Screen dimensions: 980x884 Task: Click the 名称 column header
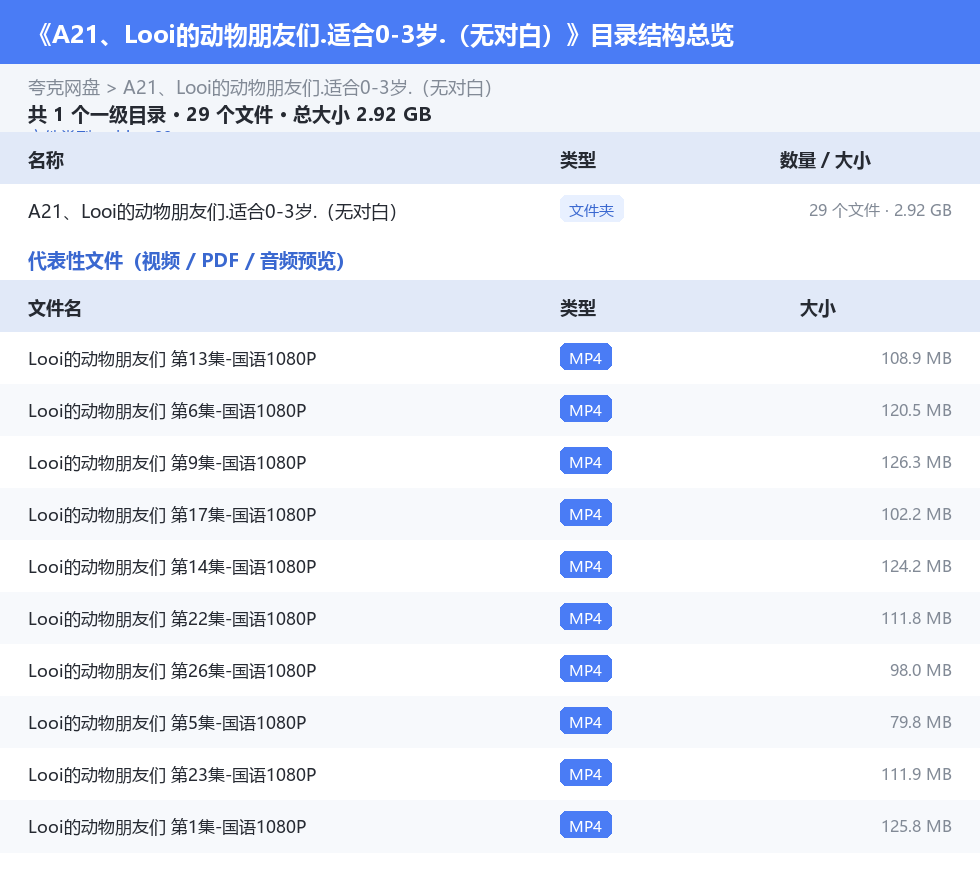tap(46, 160)
